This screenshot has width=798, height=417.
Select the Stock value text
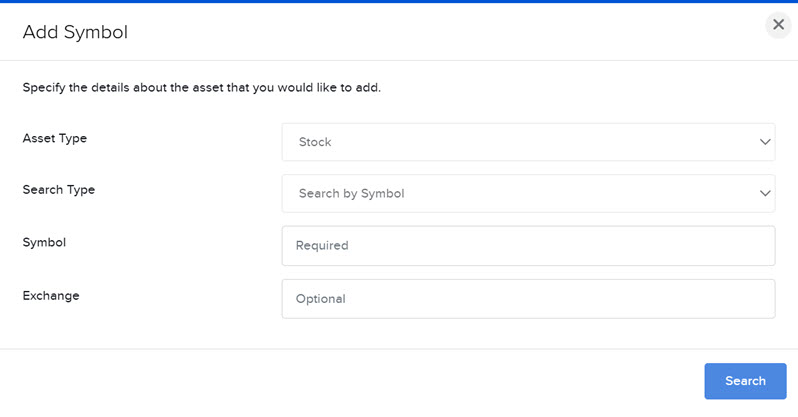point(315,142)
